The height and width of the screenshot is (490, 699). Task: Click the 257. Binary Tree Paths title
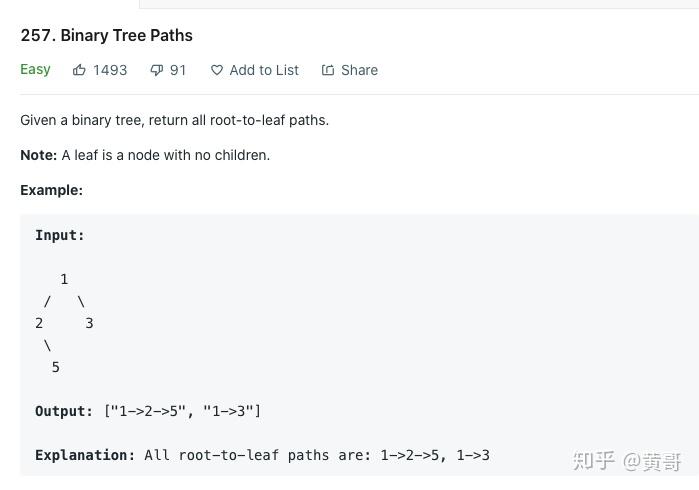click(107, 35)
